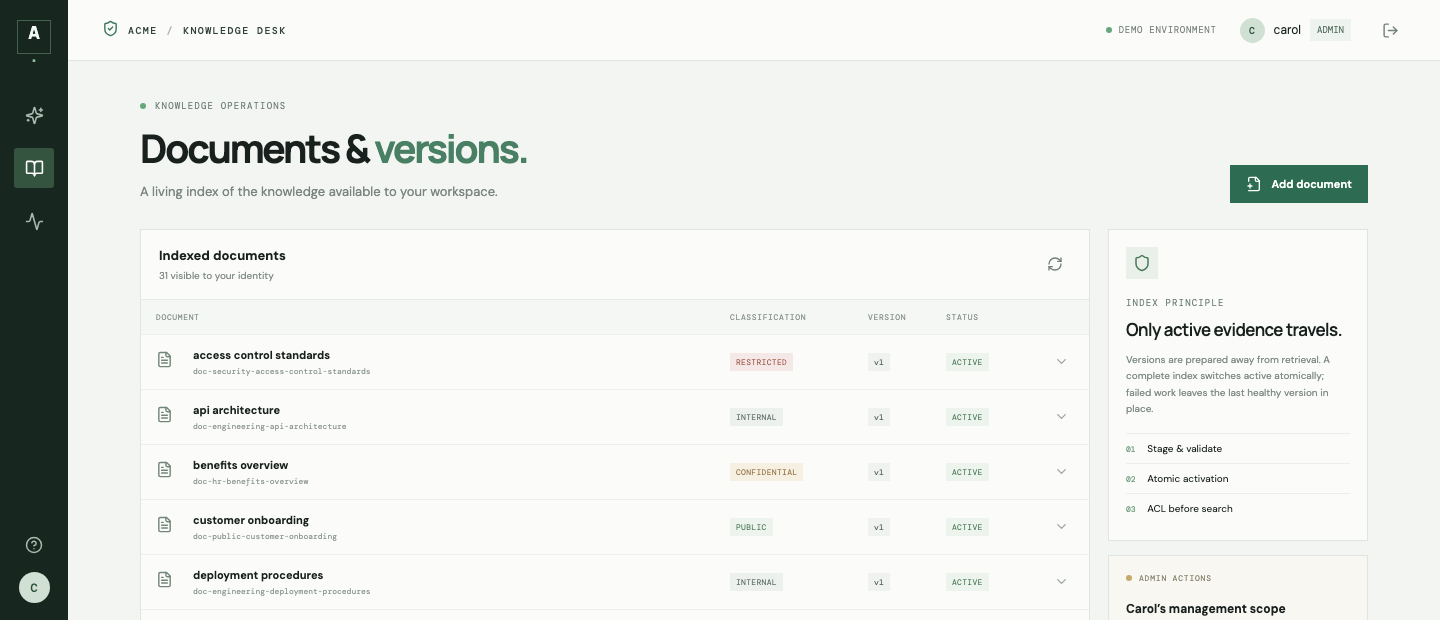Click file icon for benefits overview

coord(165,469)
